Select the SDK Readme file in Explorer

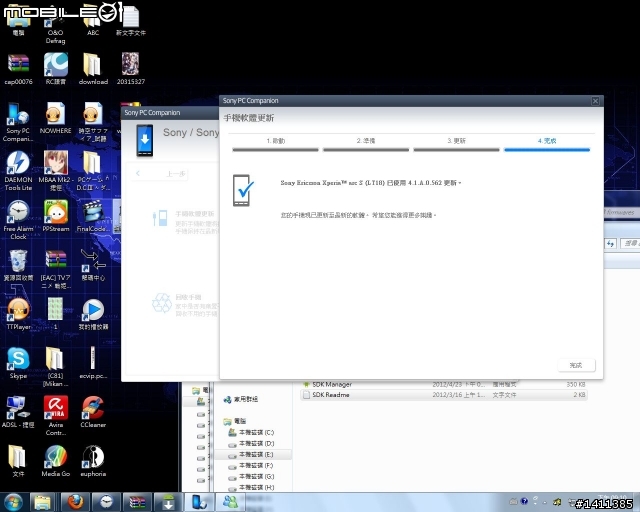(x=444, y=395)
